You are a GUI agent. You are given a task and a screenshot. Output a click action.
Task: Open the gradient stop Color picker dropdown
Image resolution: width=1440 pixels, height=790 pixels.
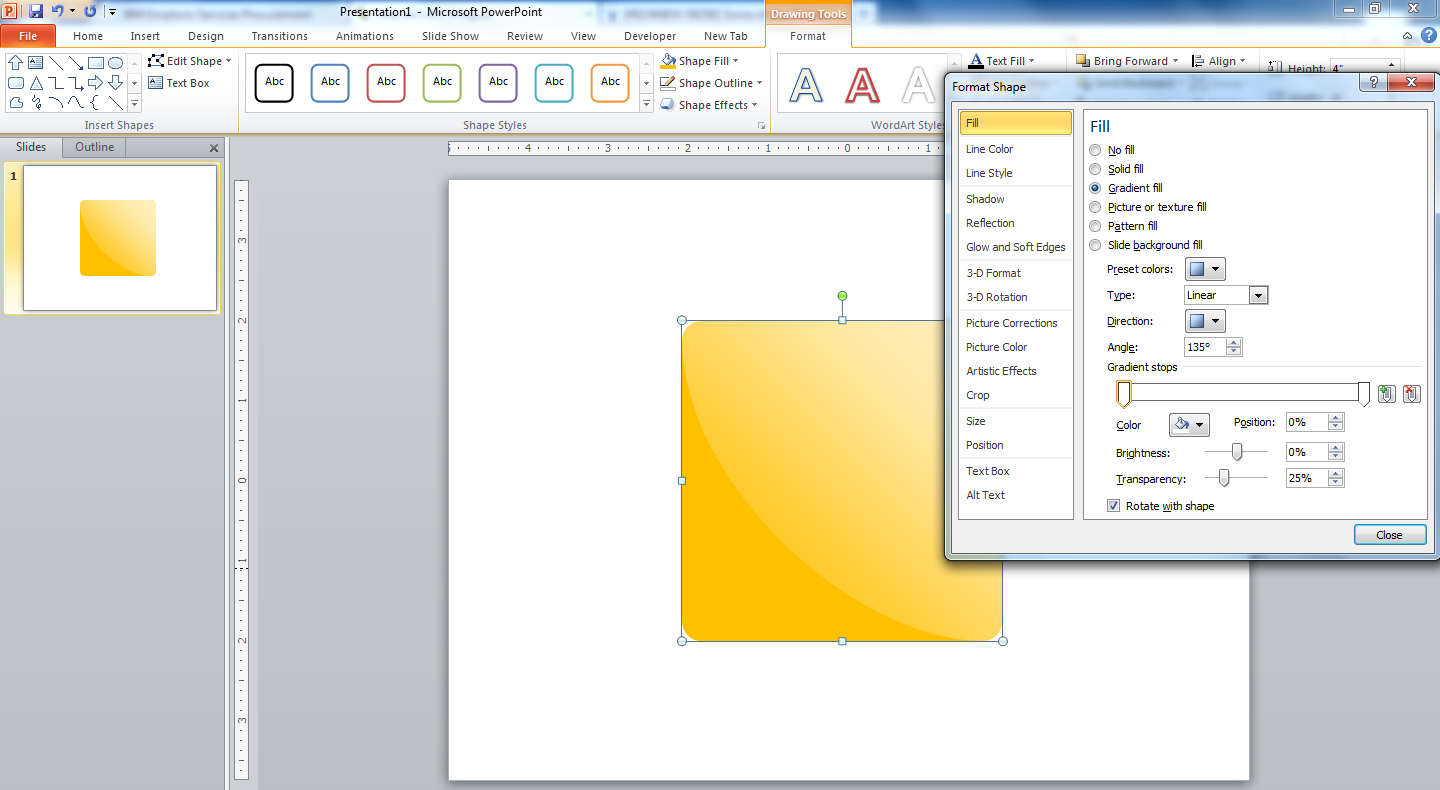coord(1189,425)
